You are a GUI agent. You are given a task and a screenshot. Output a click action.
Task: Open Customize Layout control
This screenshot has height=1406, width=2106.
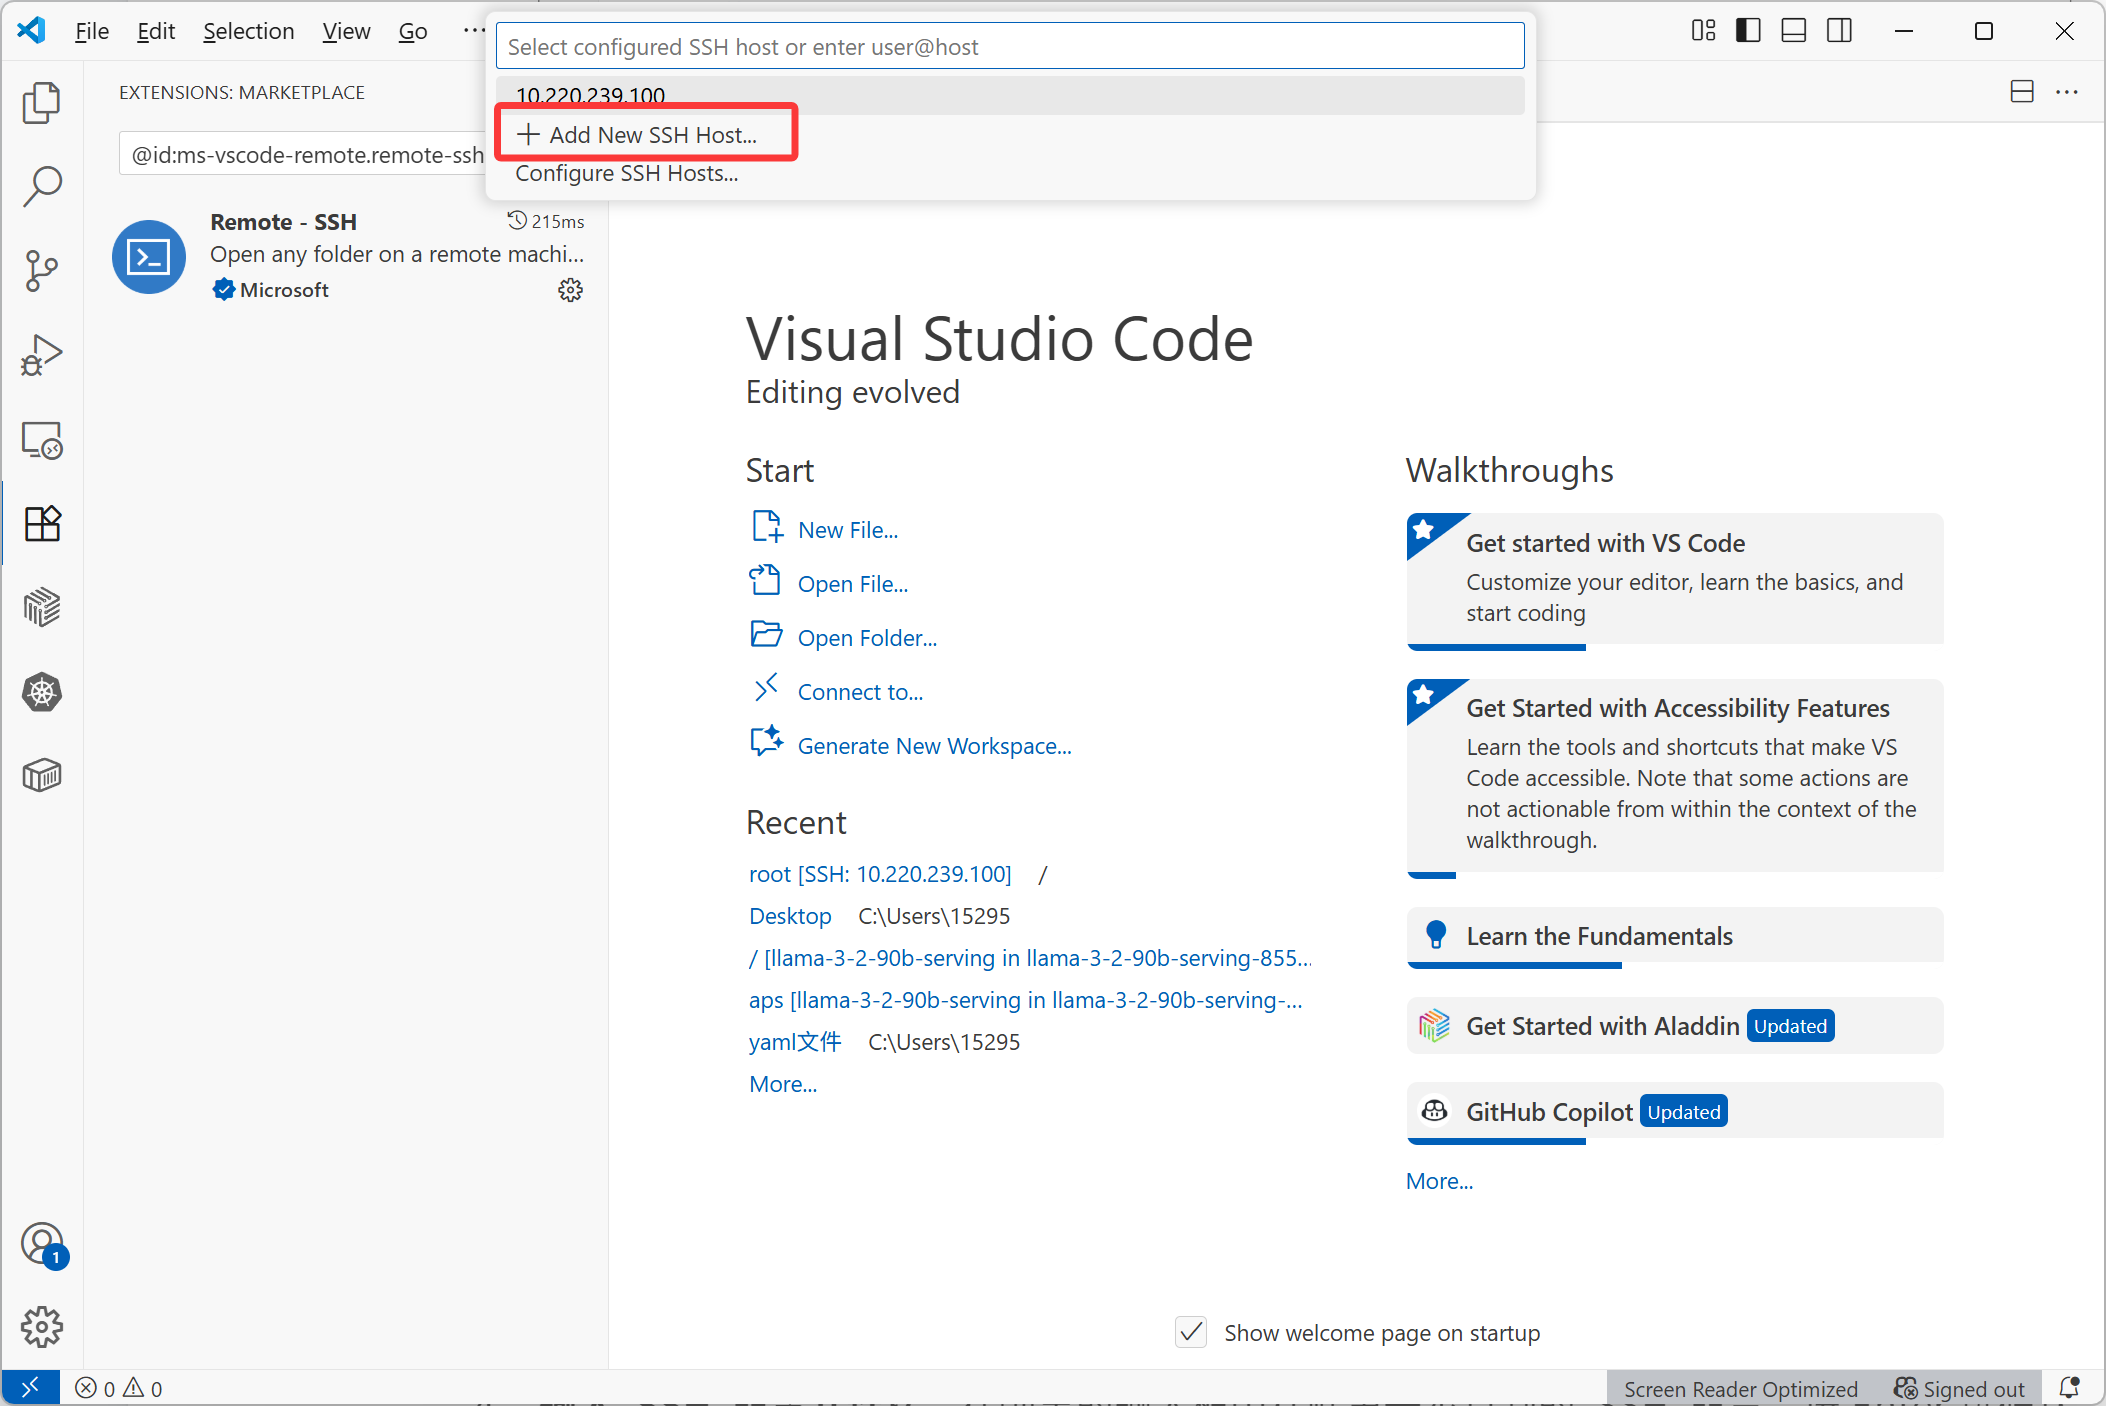1703,31
